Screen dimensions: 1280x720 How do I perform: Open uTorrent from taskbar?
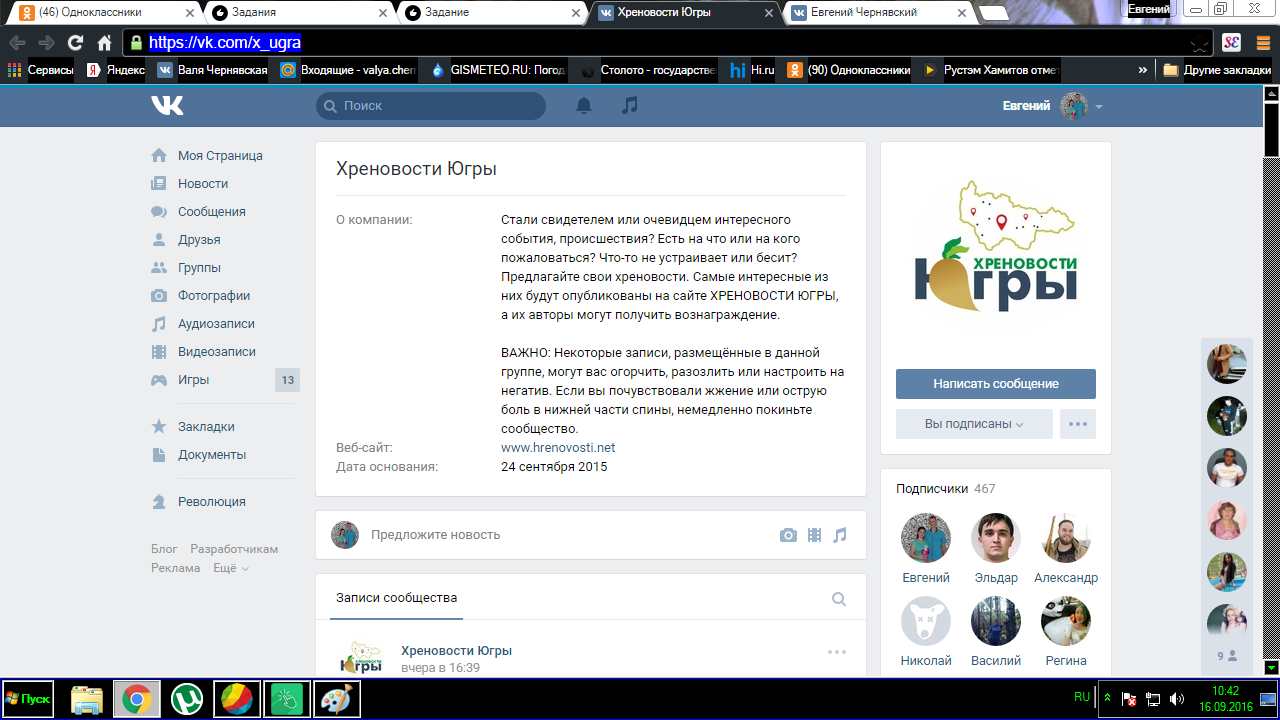click(x=186, y=699)
